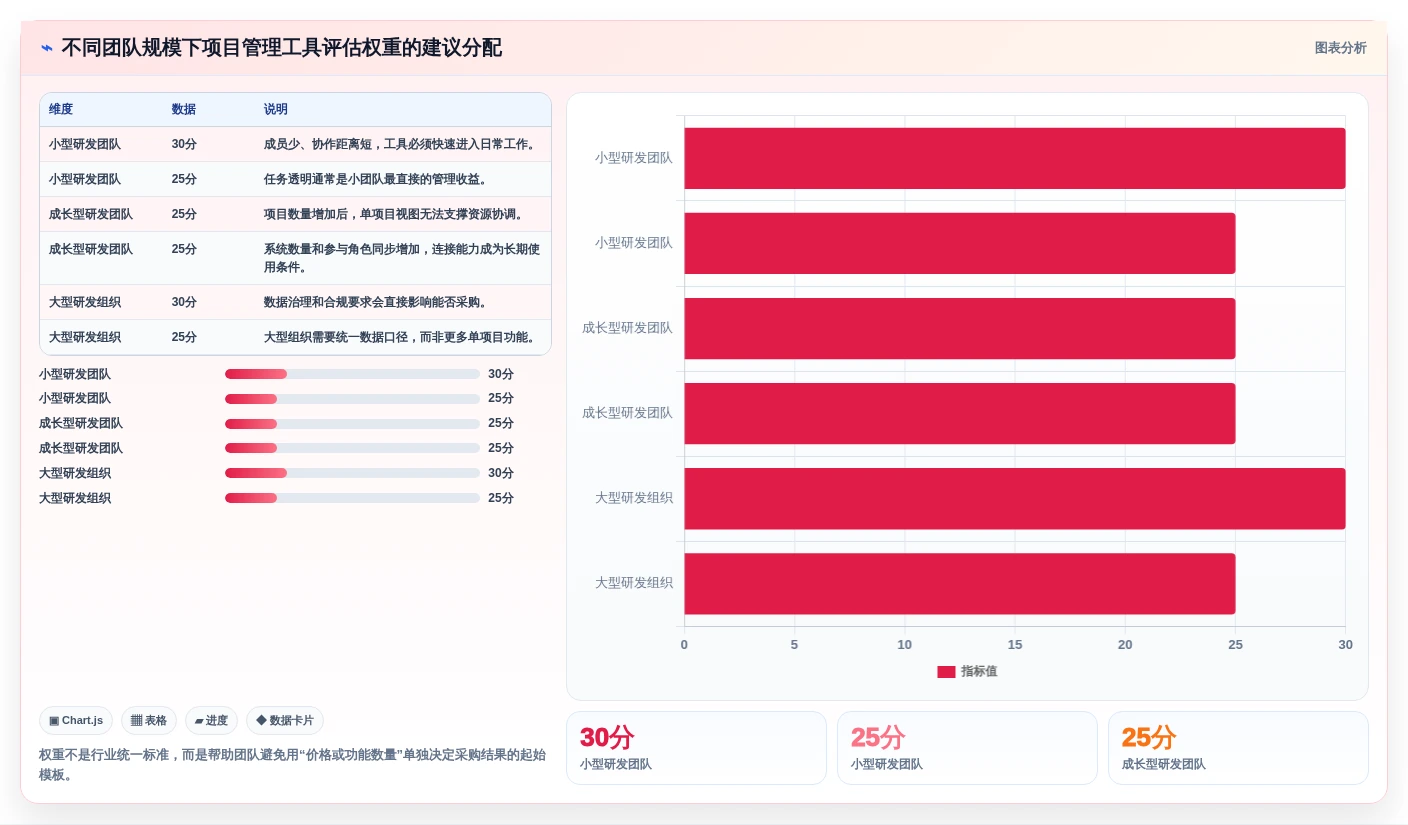The height and width of the screenshot is (825, 1408).
Task: Click the chart bar for 大型研发组织 reaching 25
Action: (x=960, y=584)
